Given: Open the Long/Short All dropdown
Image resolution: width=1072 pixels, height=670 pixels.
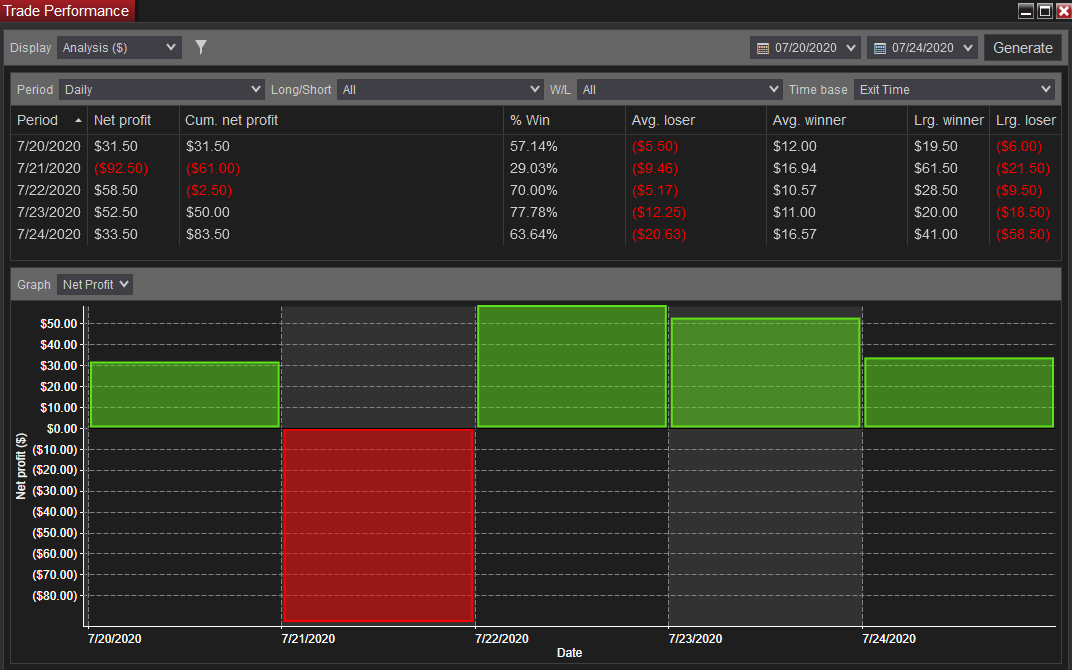Looking at the screenshot, I should 440,90.
